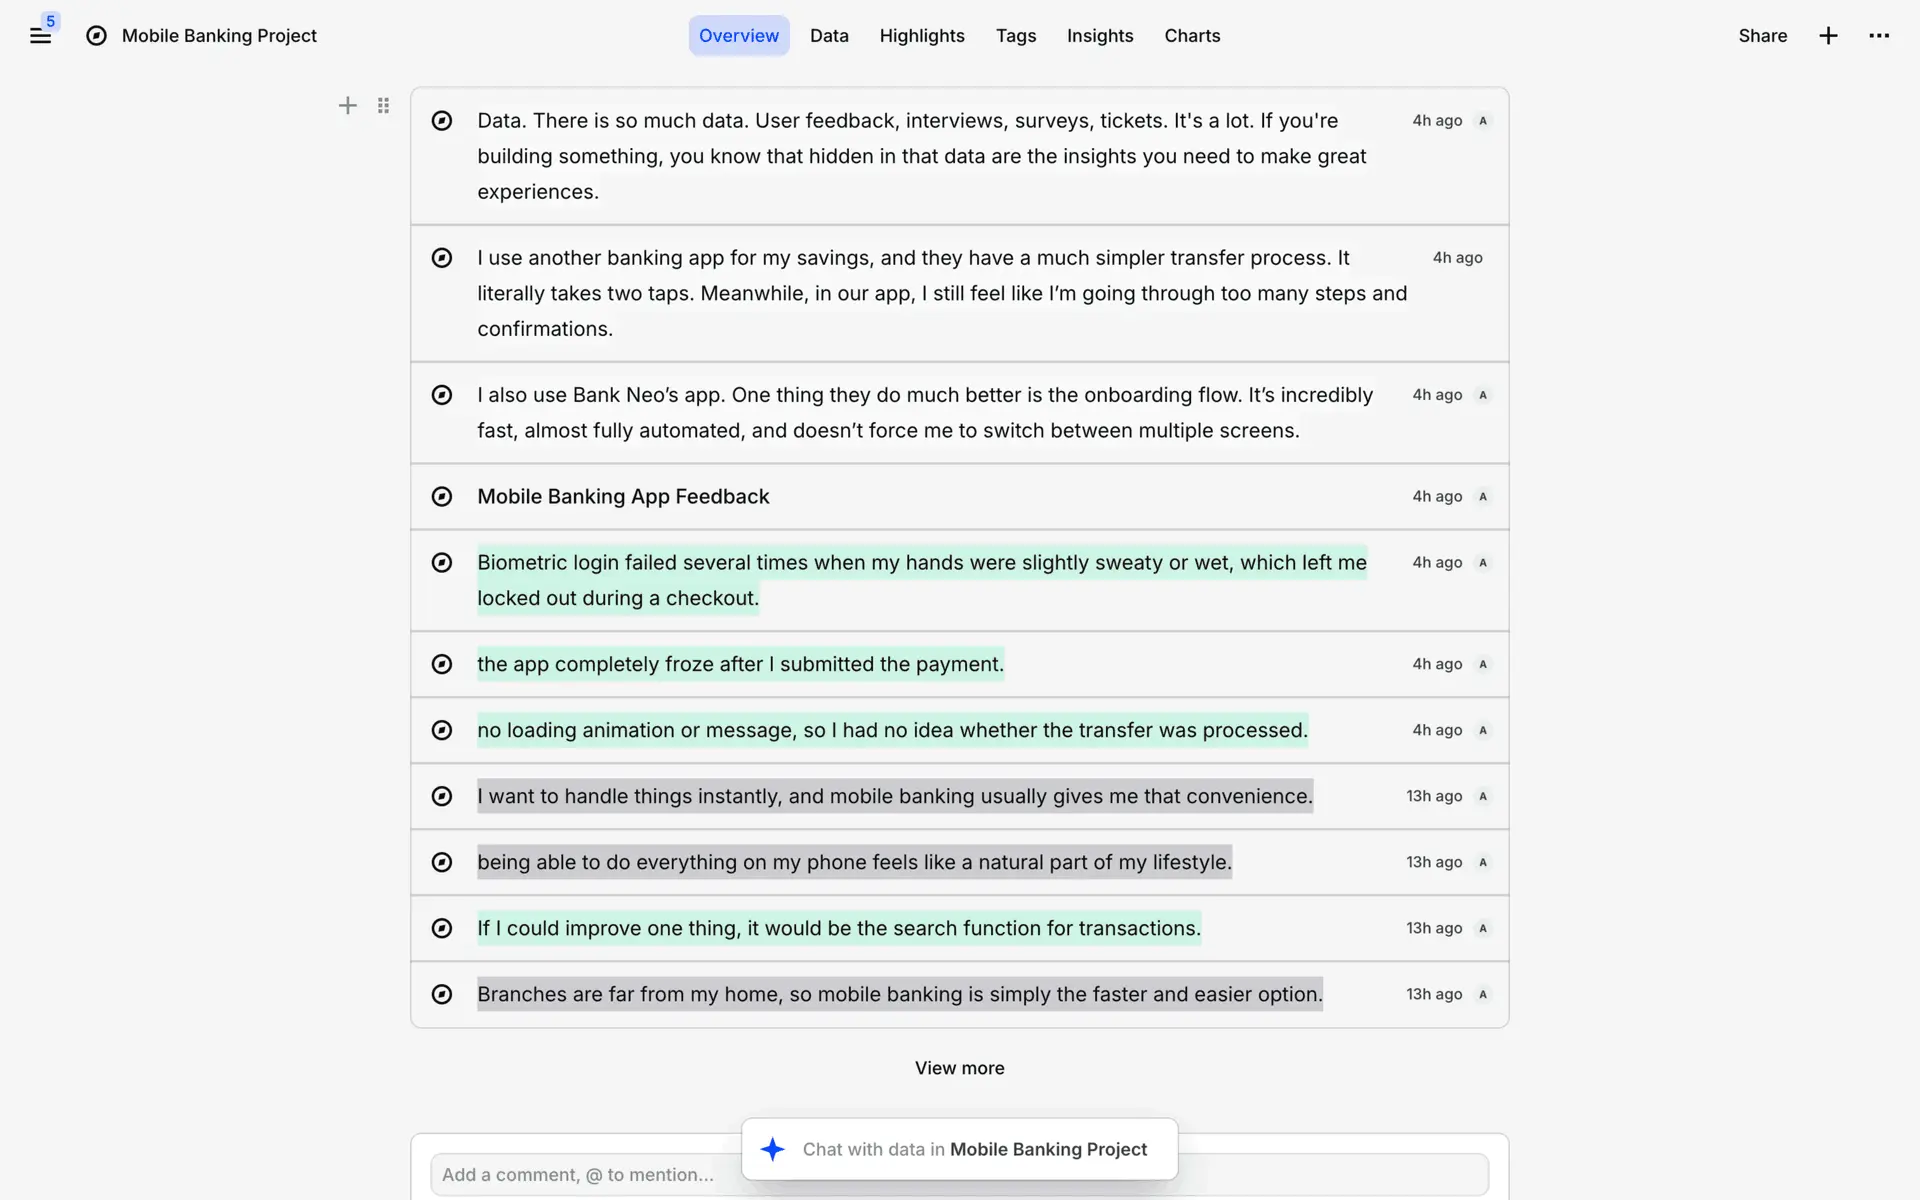The width and height of the screenshot is (1920, 1200).
Task: Click the project compass icon beside title
Action: click(96, 36)
